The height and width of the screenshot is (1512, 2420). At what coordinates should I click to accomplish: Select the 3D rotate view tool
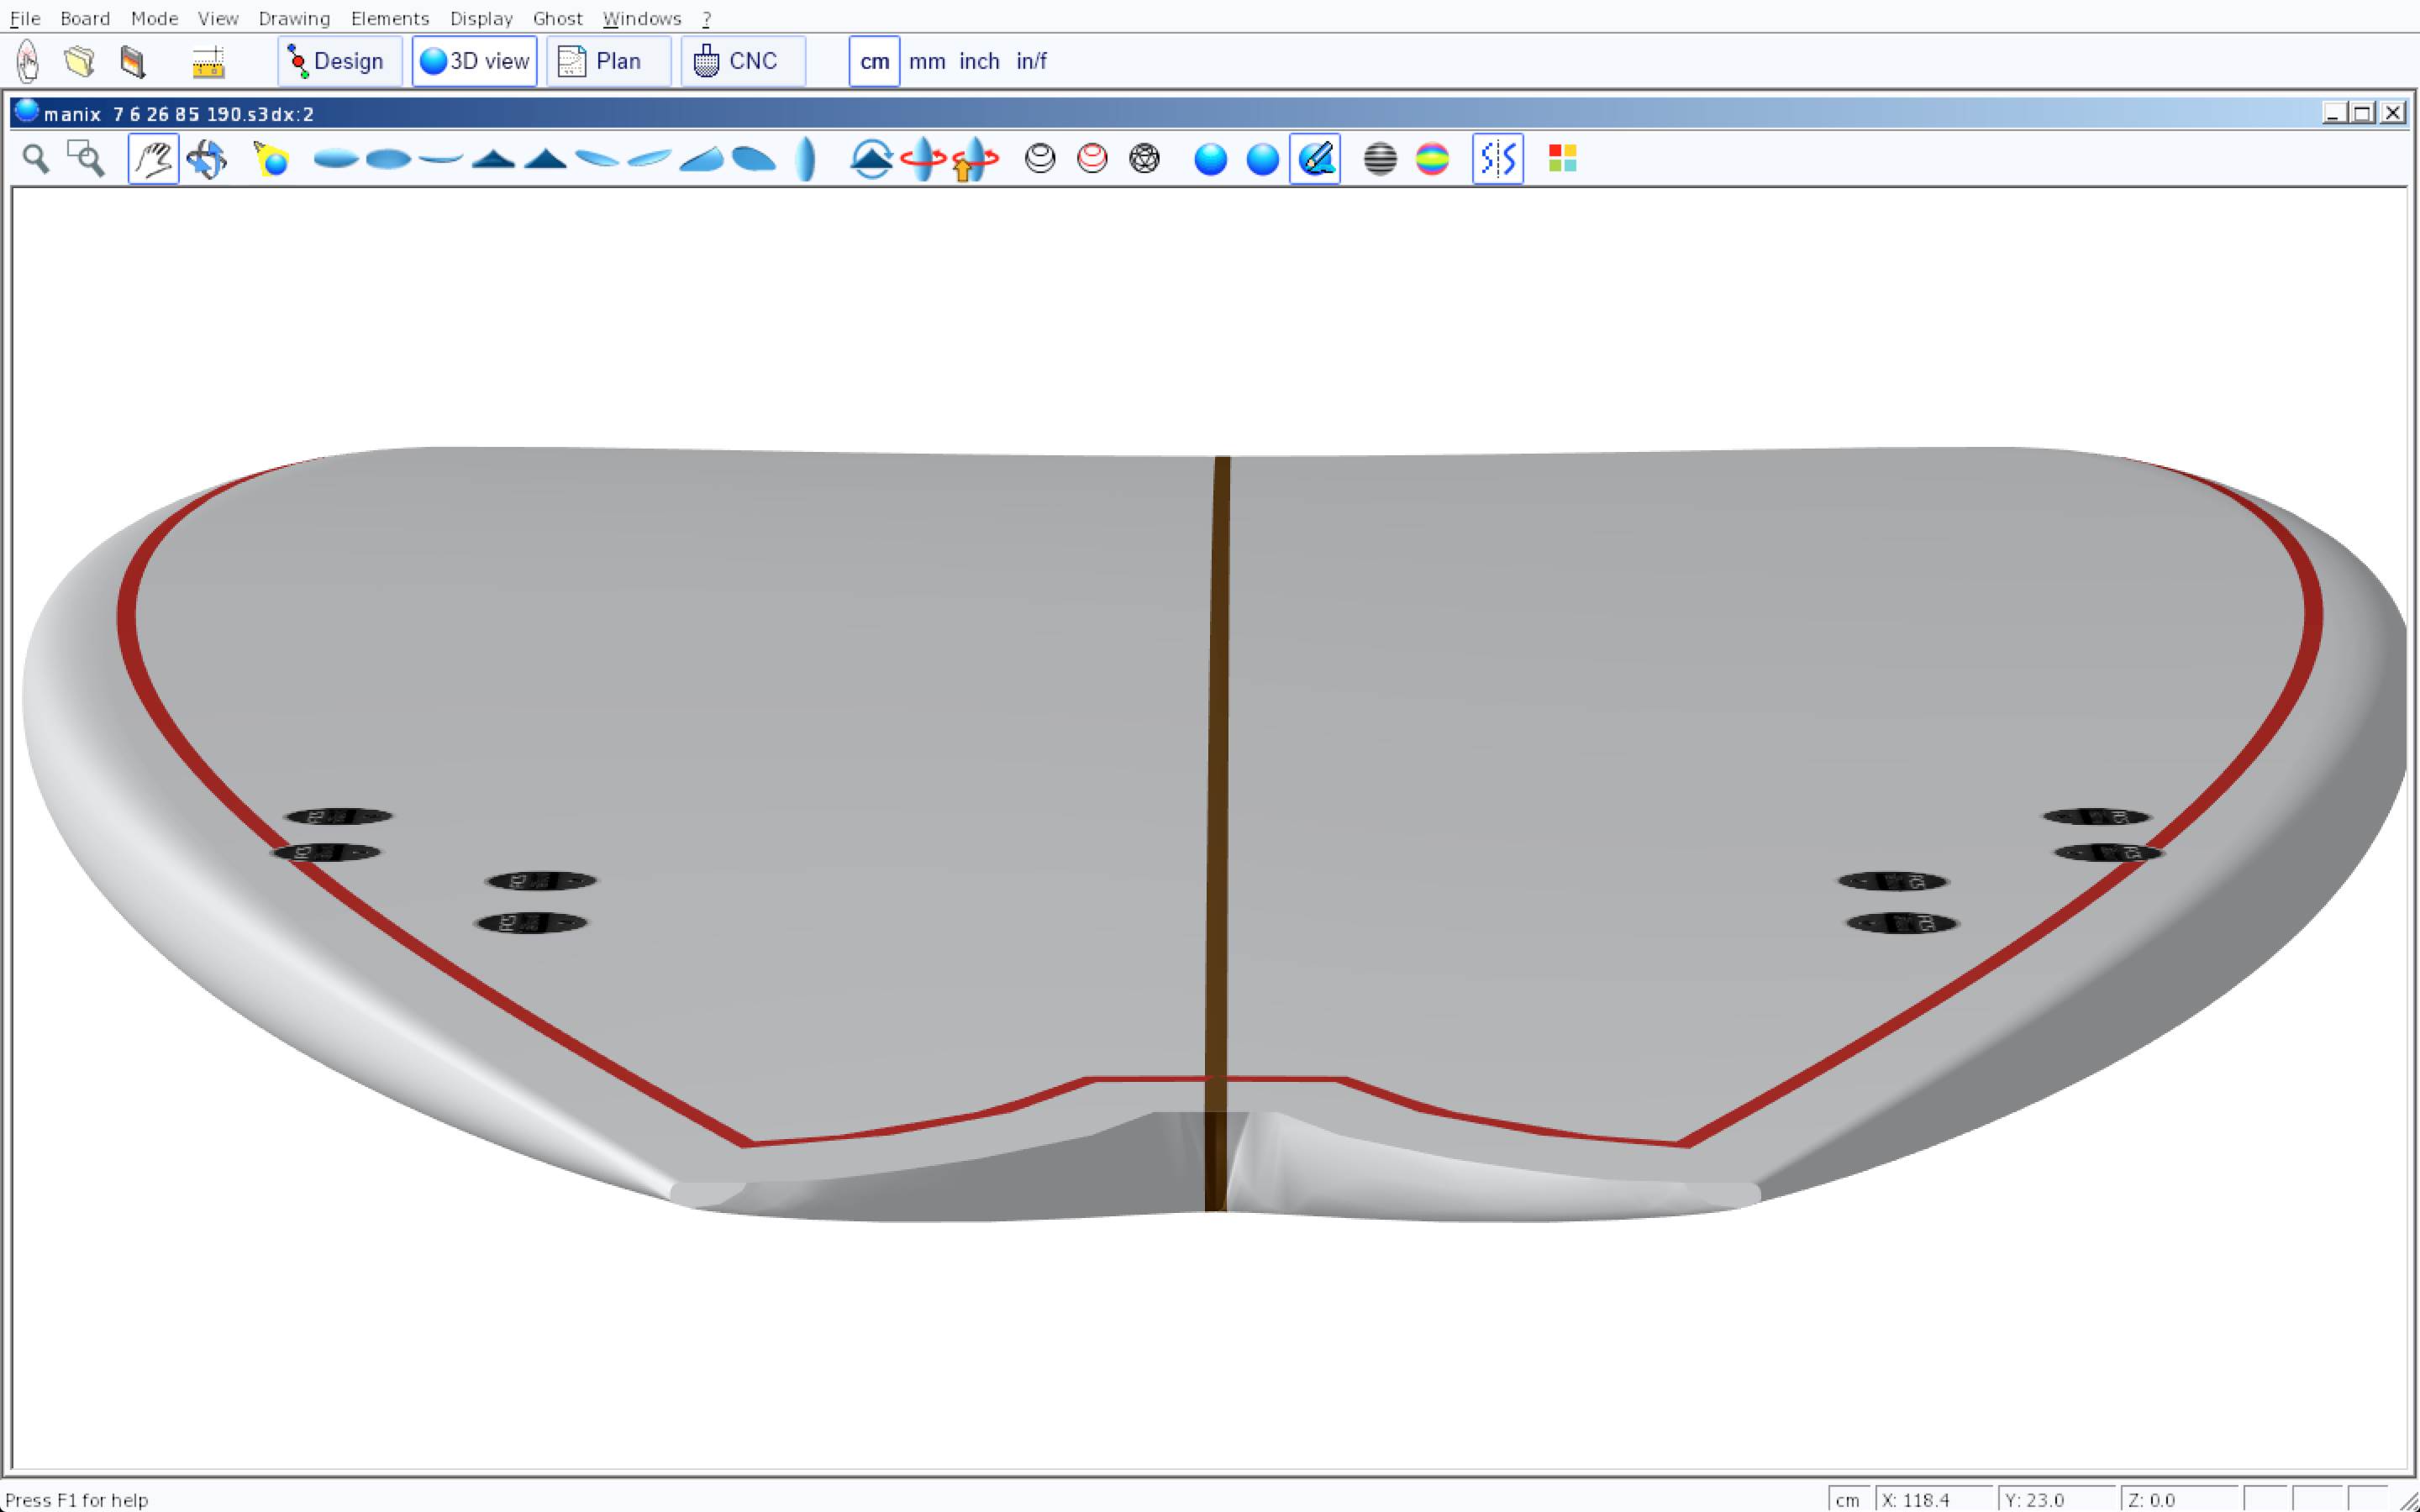(x=206, y=159)
